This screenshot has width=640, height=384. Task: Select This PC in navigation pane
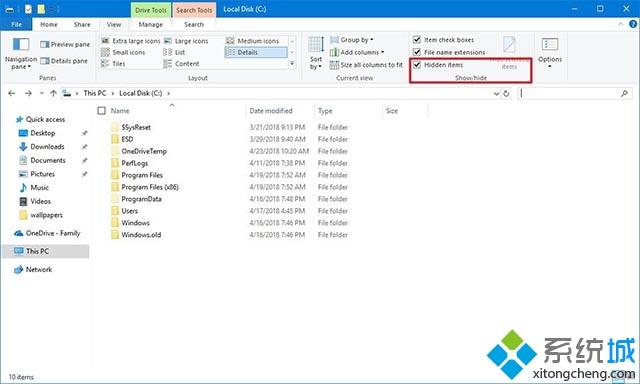point(45,251)
